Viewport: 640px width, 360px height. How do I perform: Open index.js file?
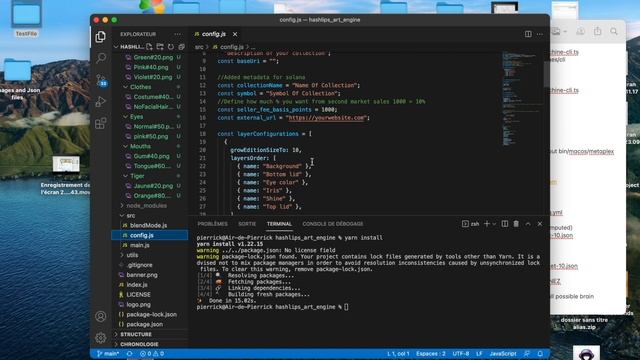(137, 284)
